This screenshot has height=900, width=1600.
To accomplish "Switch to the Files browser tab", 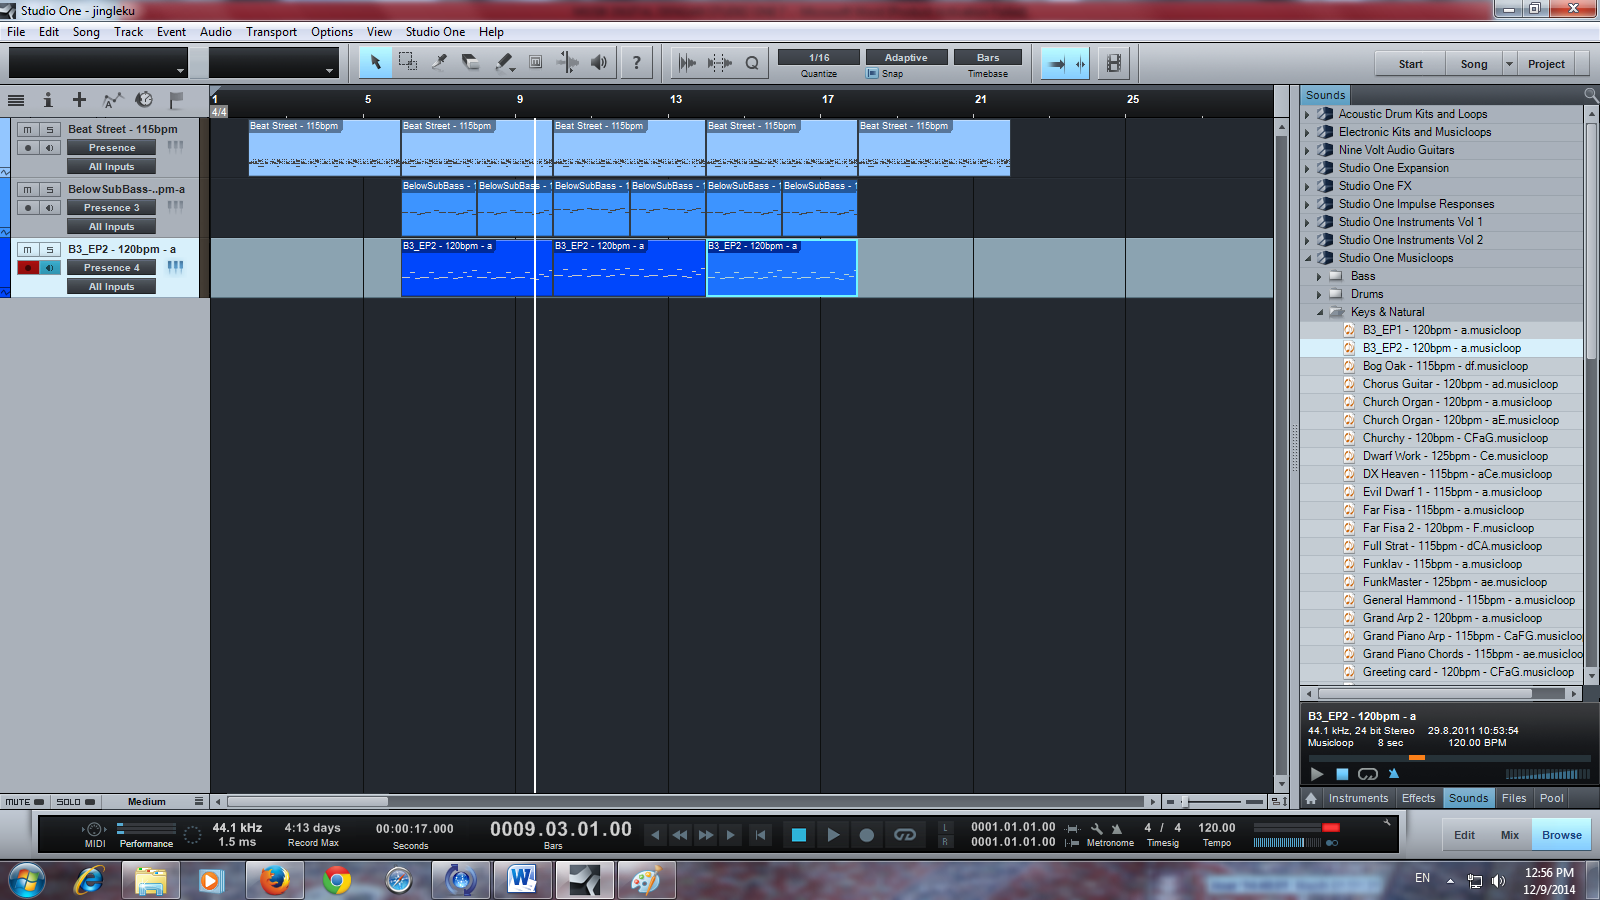I will 1514,798.
